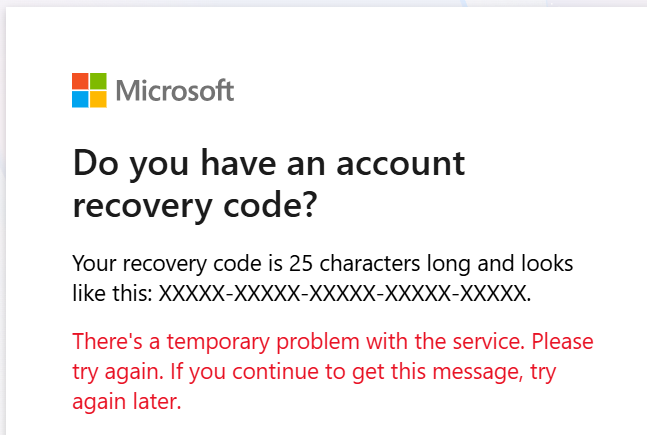
Task: Click the XXXXX-XXXXX sample code format text
Action: pos(345,294)
